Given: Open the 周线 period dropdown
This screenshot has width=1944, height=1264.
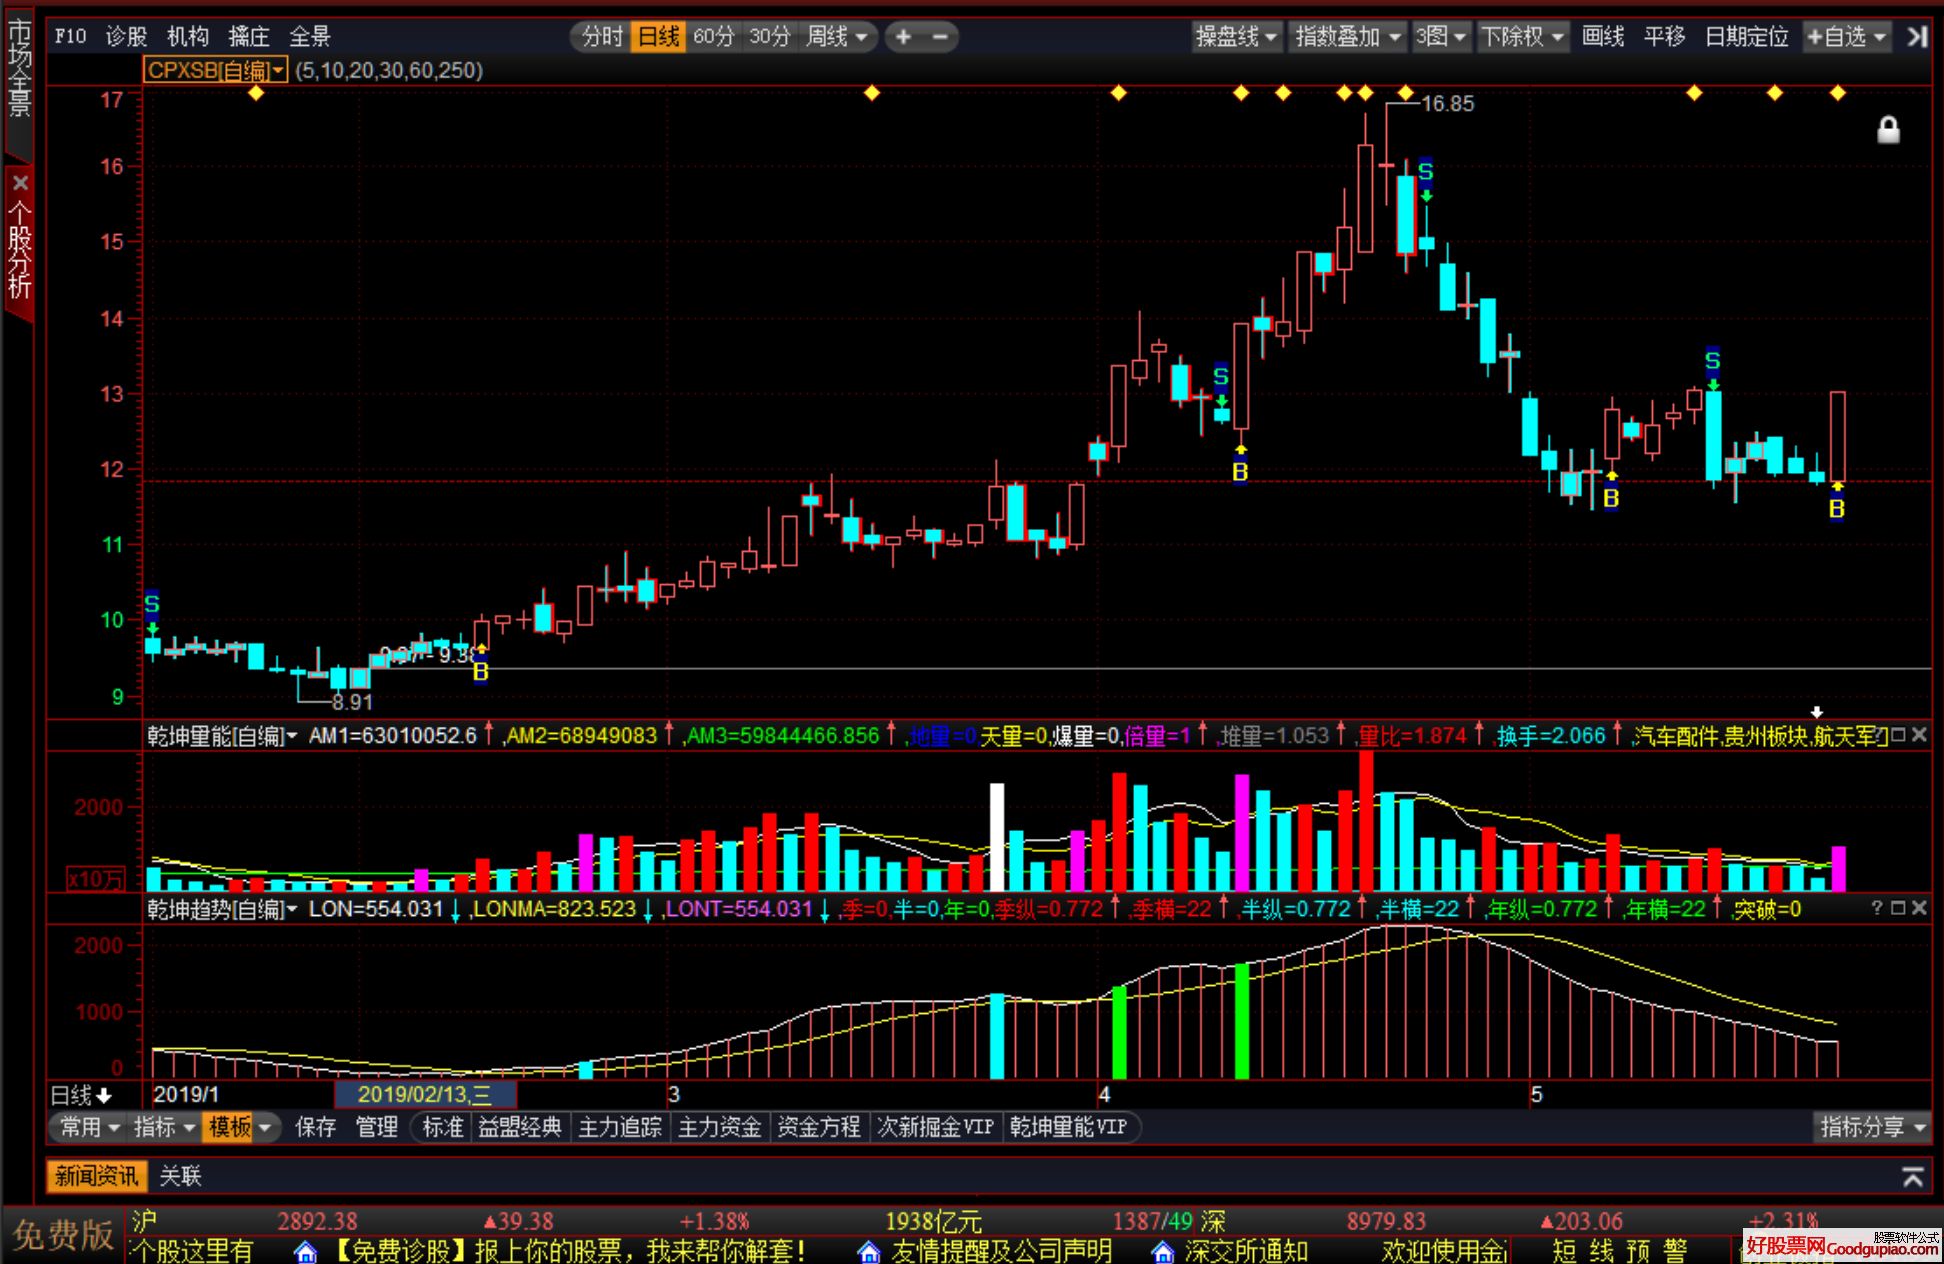Looking at the screenshot, I should pyautogui.click(x=838, y=37).
